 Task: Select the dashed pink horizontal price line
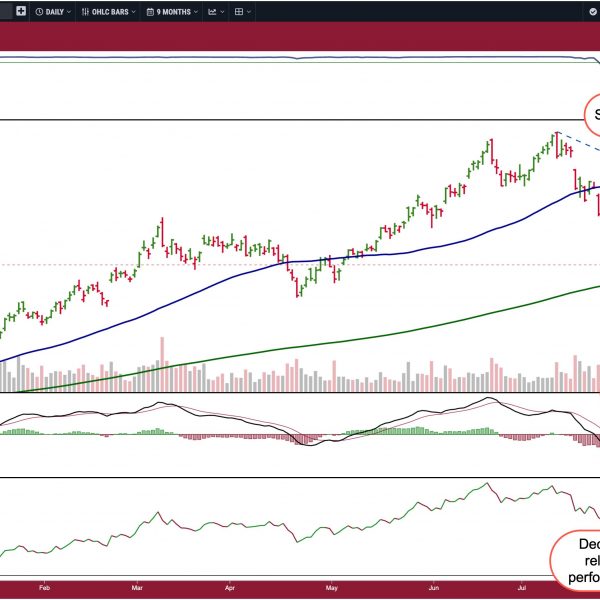pos(300,264)
